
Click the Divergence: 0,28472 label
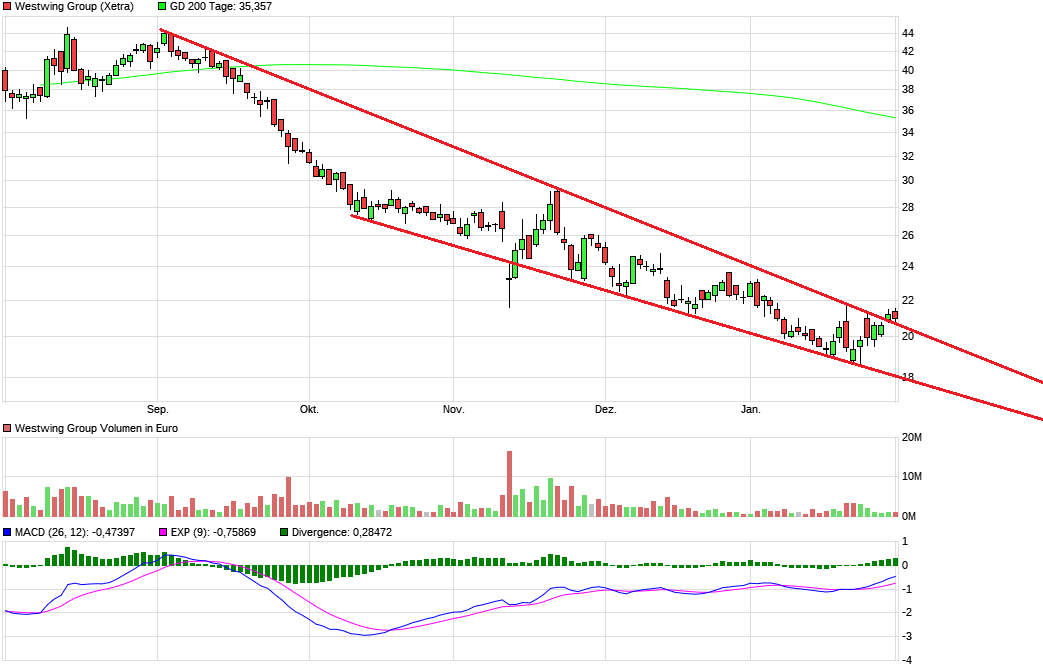[342, 532]
